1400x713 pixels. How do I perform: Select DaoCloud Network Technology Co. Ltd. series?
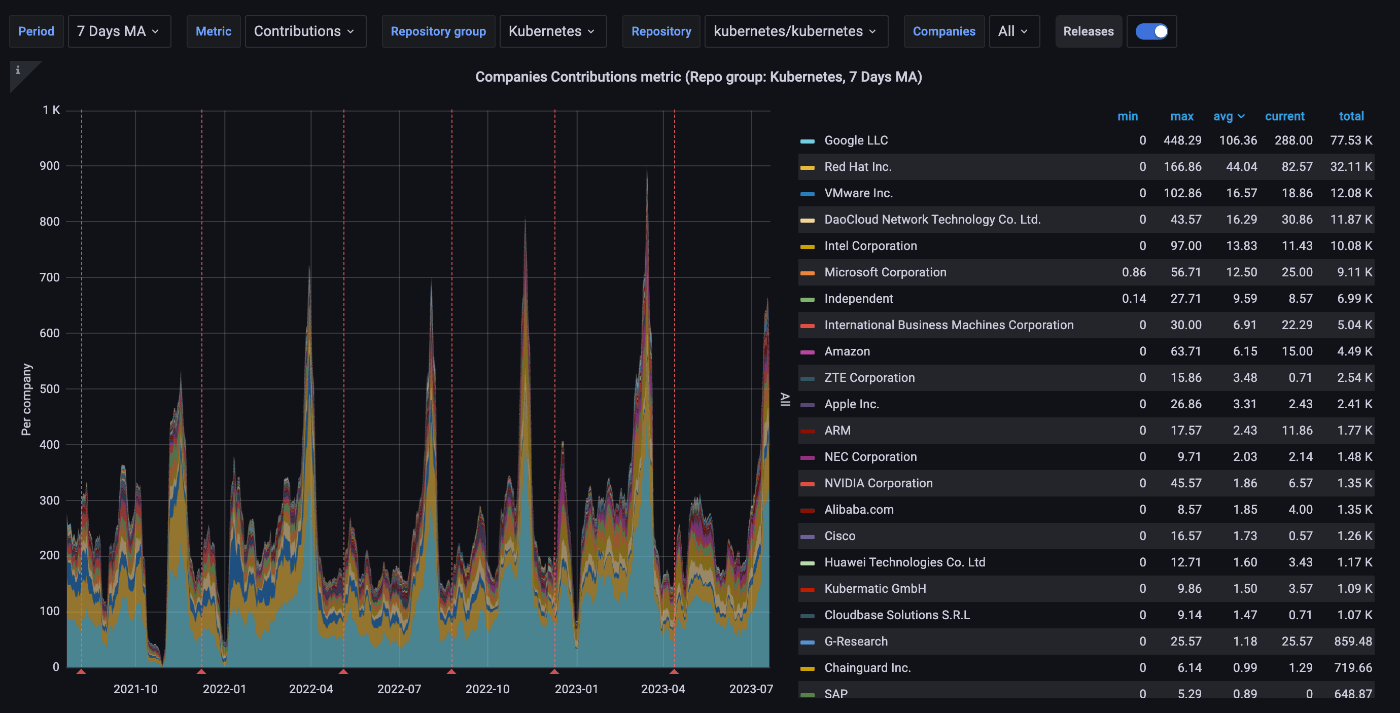coord(932,220)
